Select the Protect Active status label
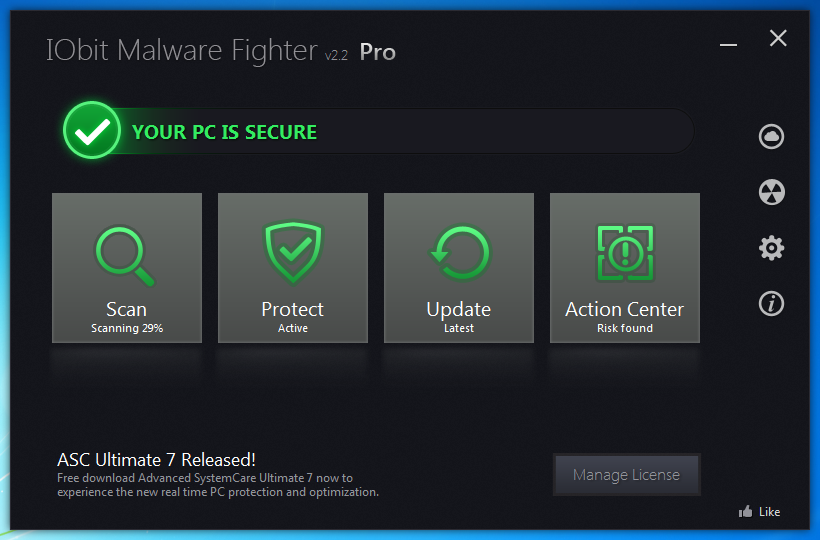 point(293,328)
